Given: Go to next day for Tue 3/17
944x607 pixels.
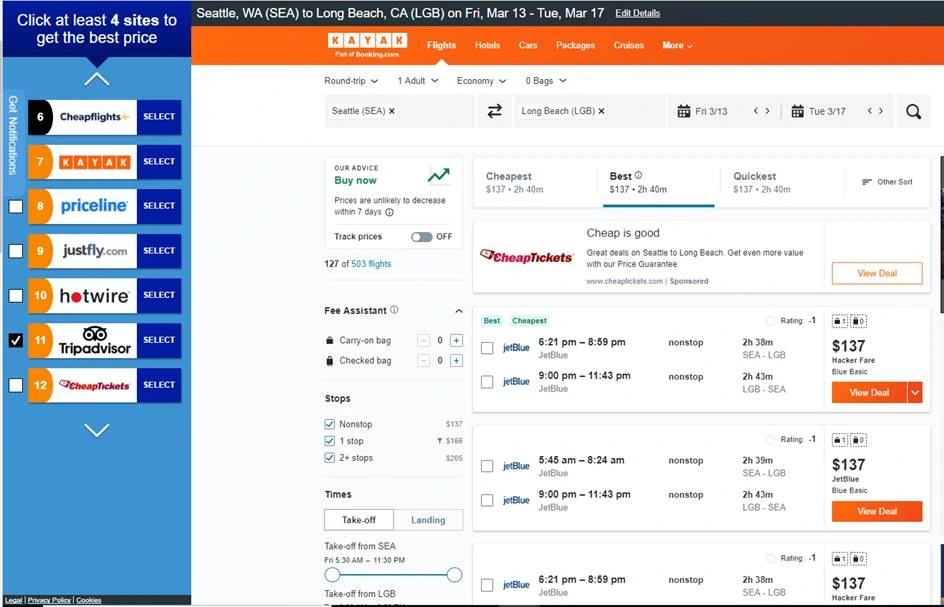Looking at the screenshot, I should click(881, 111).
